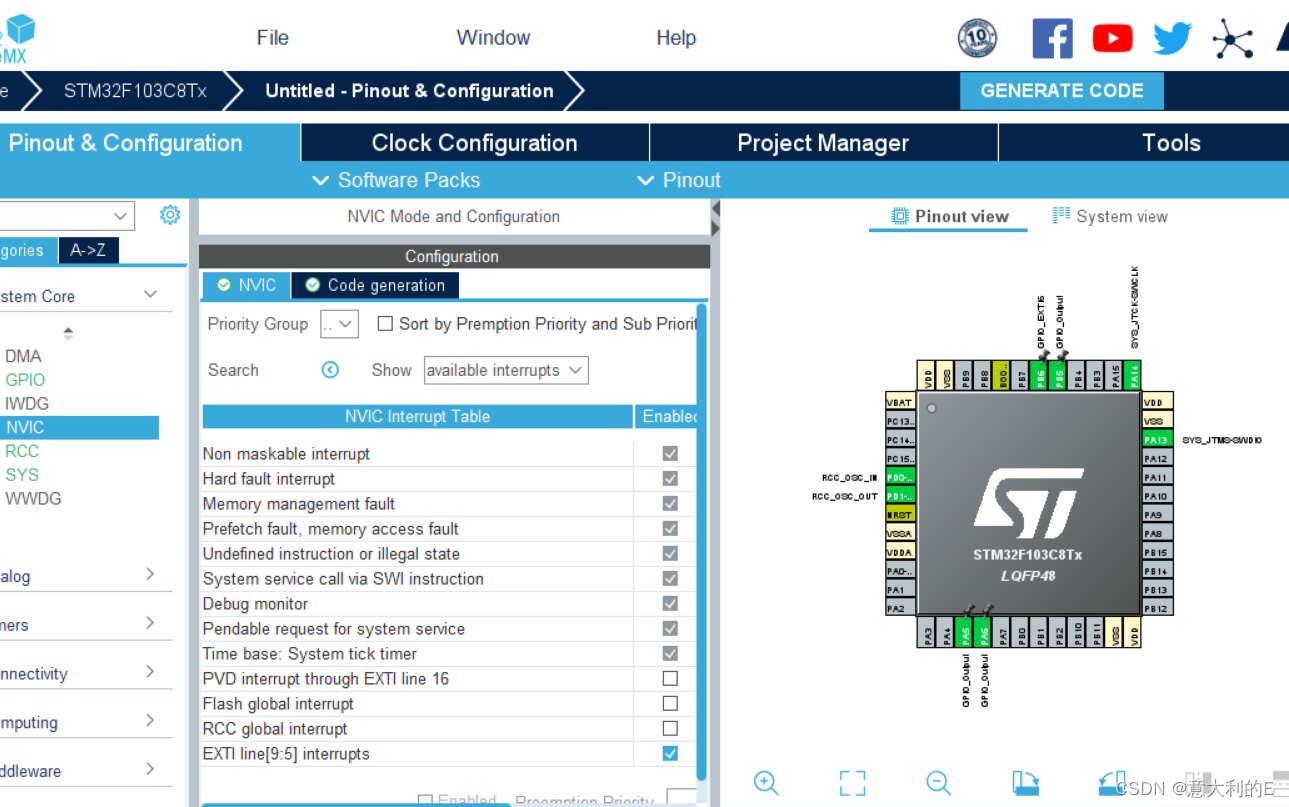The height and width of the screenshot is (807, 1289).
Task: Open the Window menu
Action: [x=493, y=38]
